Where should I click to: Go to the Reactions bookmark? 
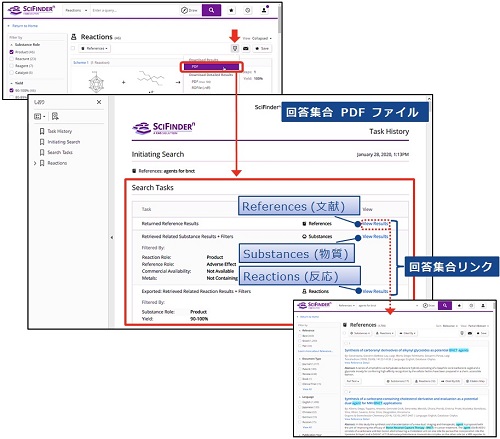57,163
